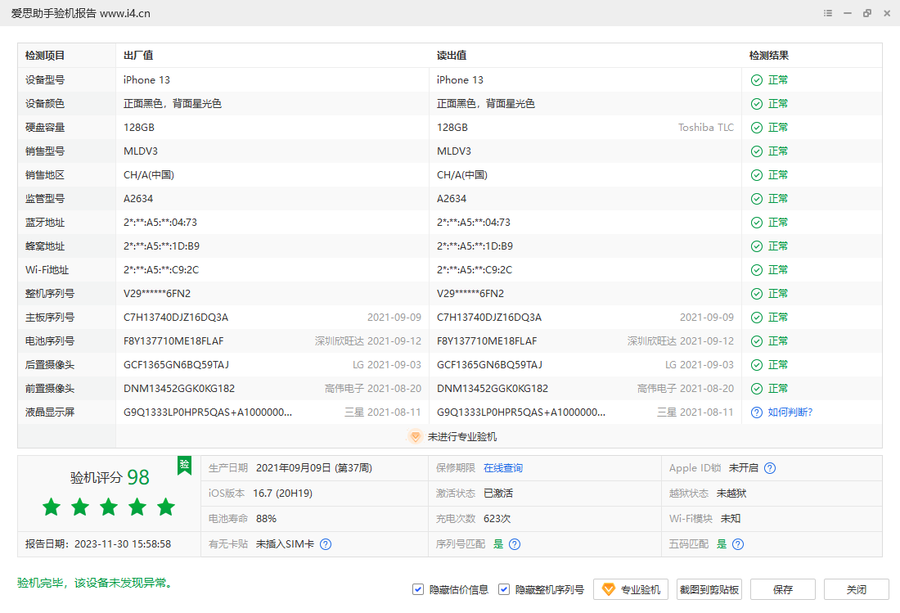Click the green check icon for 电池序列号
This screenshot has width=900, height=613.
(x=757, y=341)
